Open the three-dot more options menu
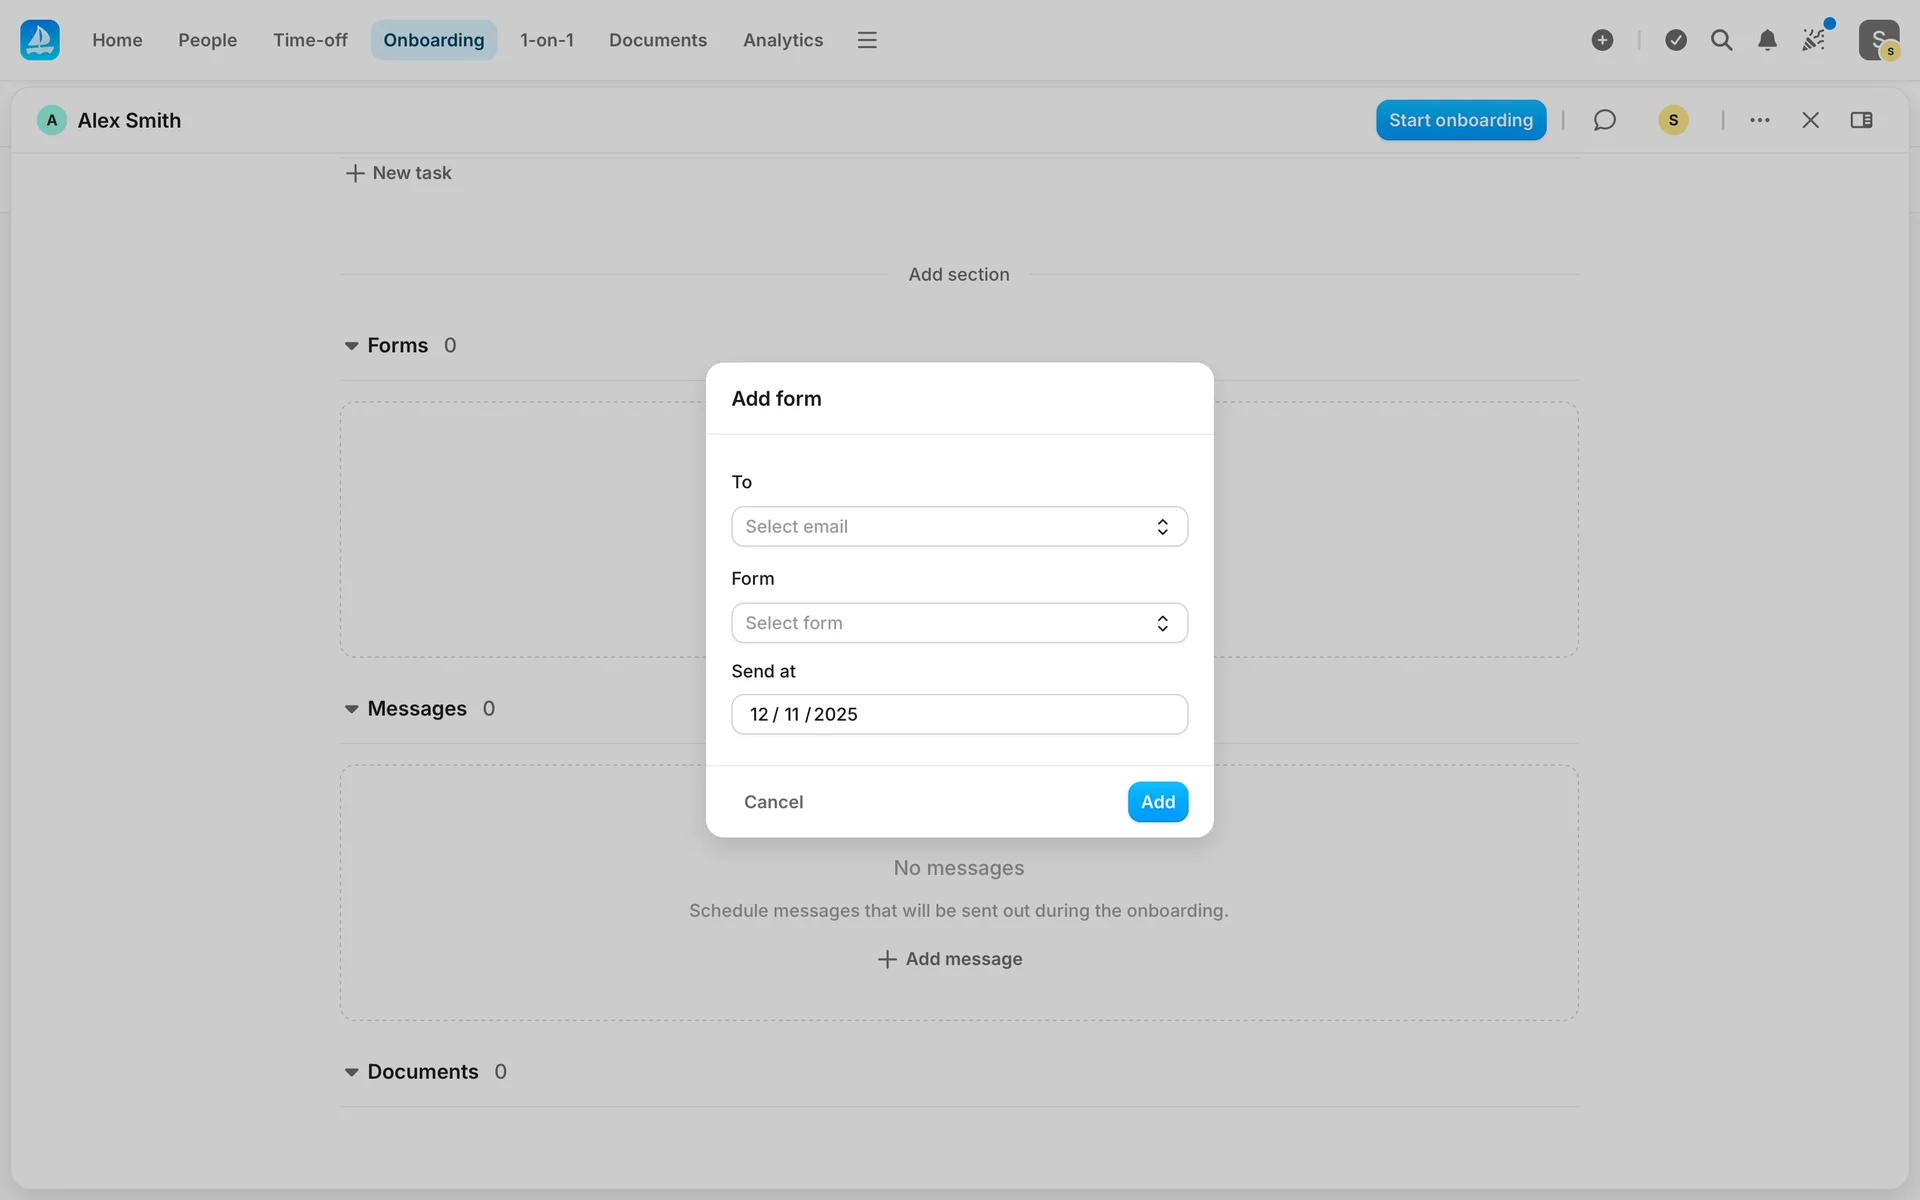The width and height of the screenshot is (1920, 1200). pos(1760,120)
